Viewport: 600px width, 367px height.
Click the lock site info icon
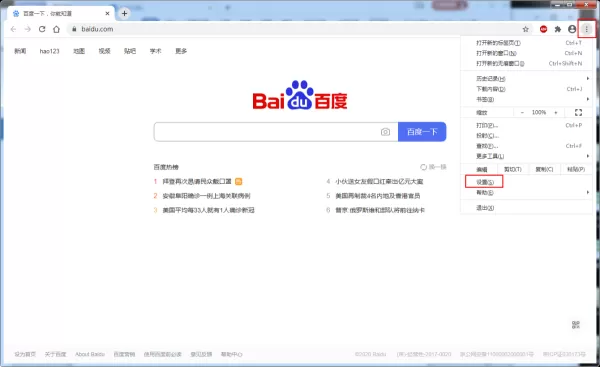[74, 29]
